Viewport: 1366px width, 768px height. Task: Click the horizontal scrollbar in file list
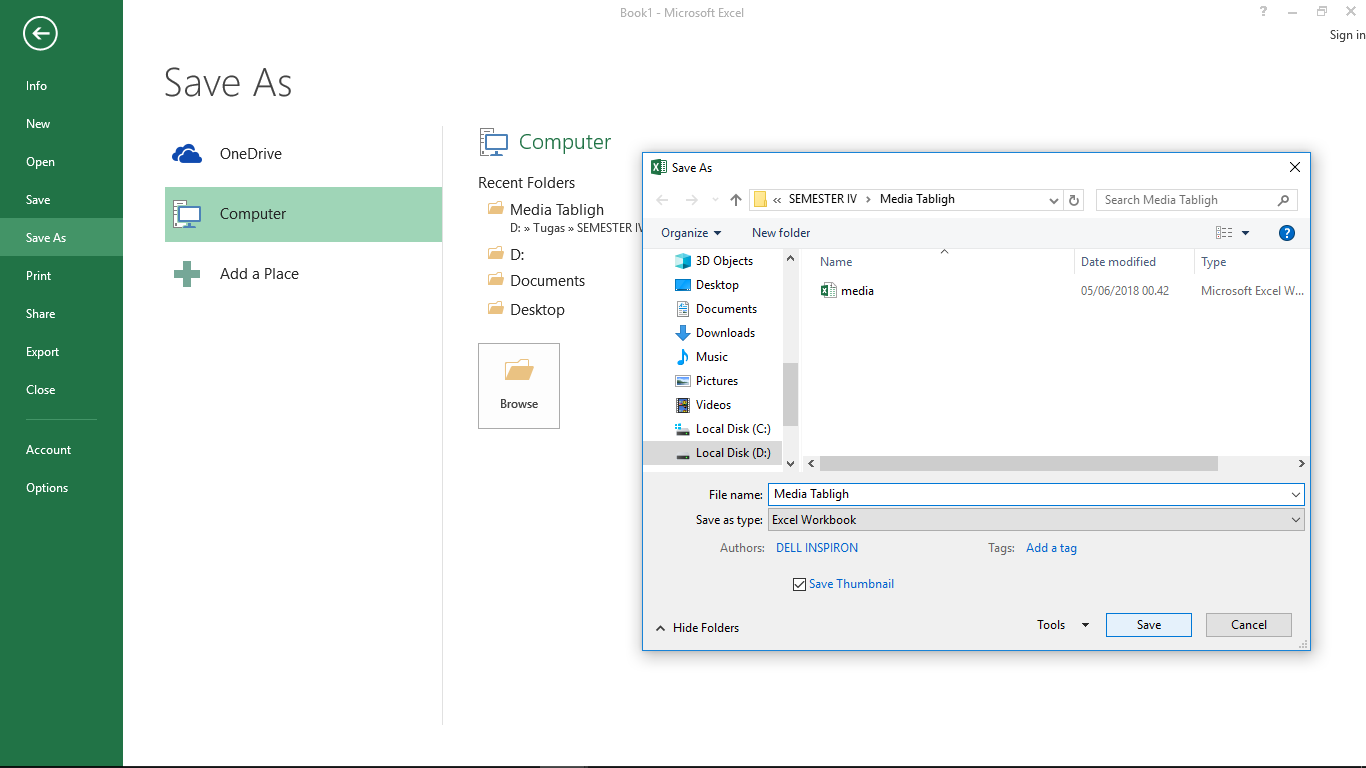tap(1018, 464)
